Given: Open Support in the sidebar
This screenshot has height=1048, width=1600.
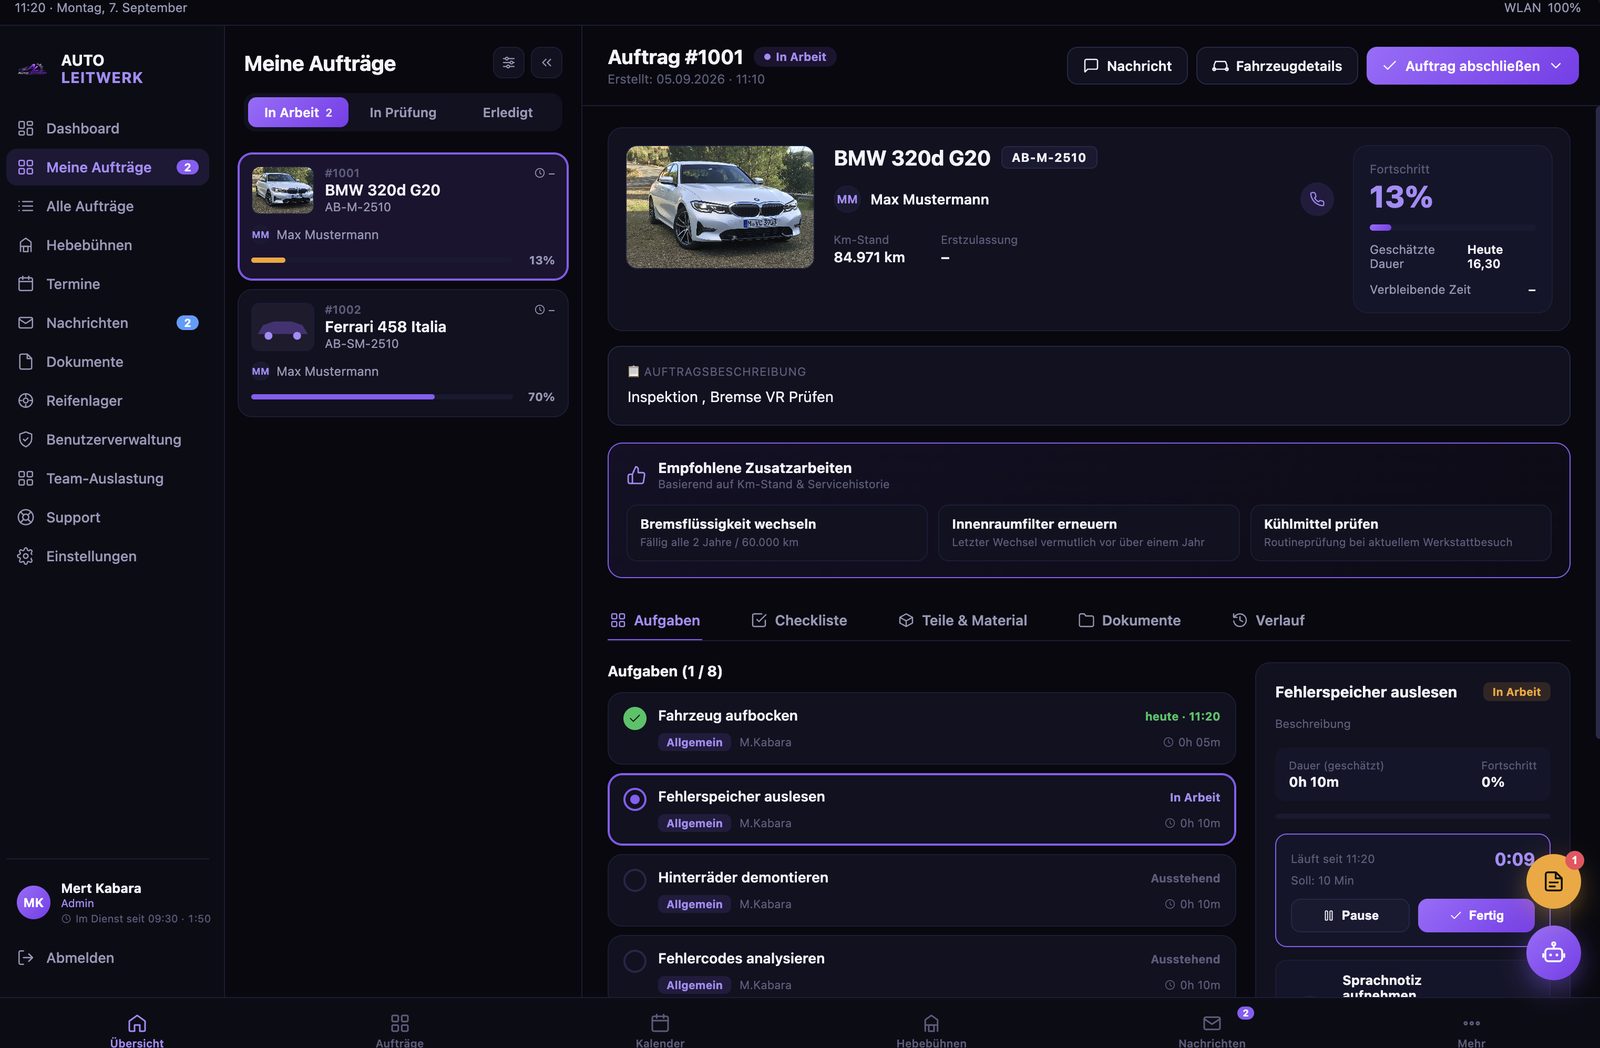Looking at the screenshot, I should (108, 518).
